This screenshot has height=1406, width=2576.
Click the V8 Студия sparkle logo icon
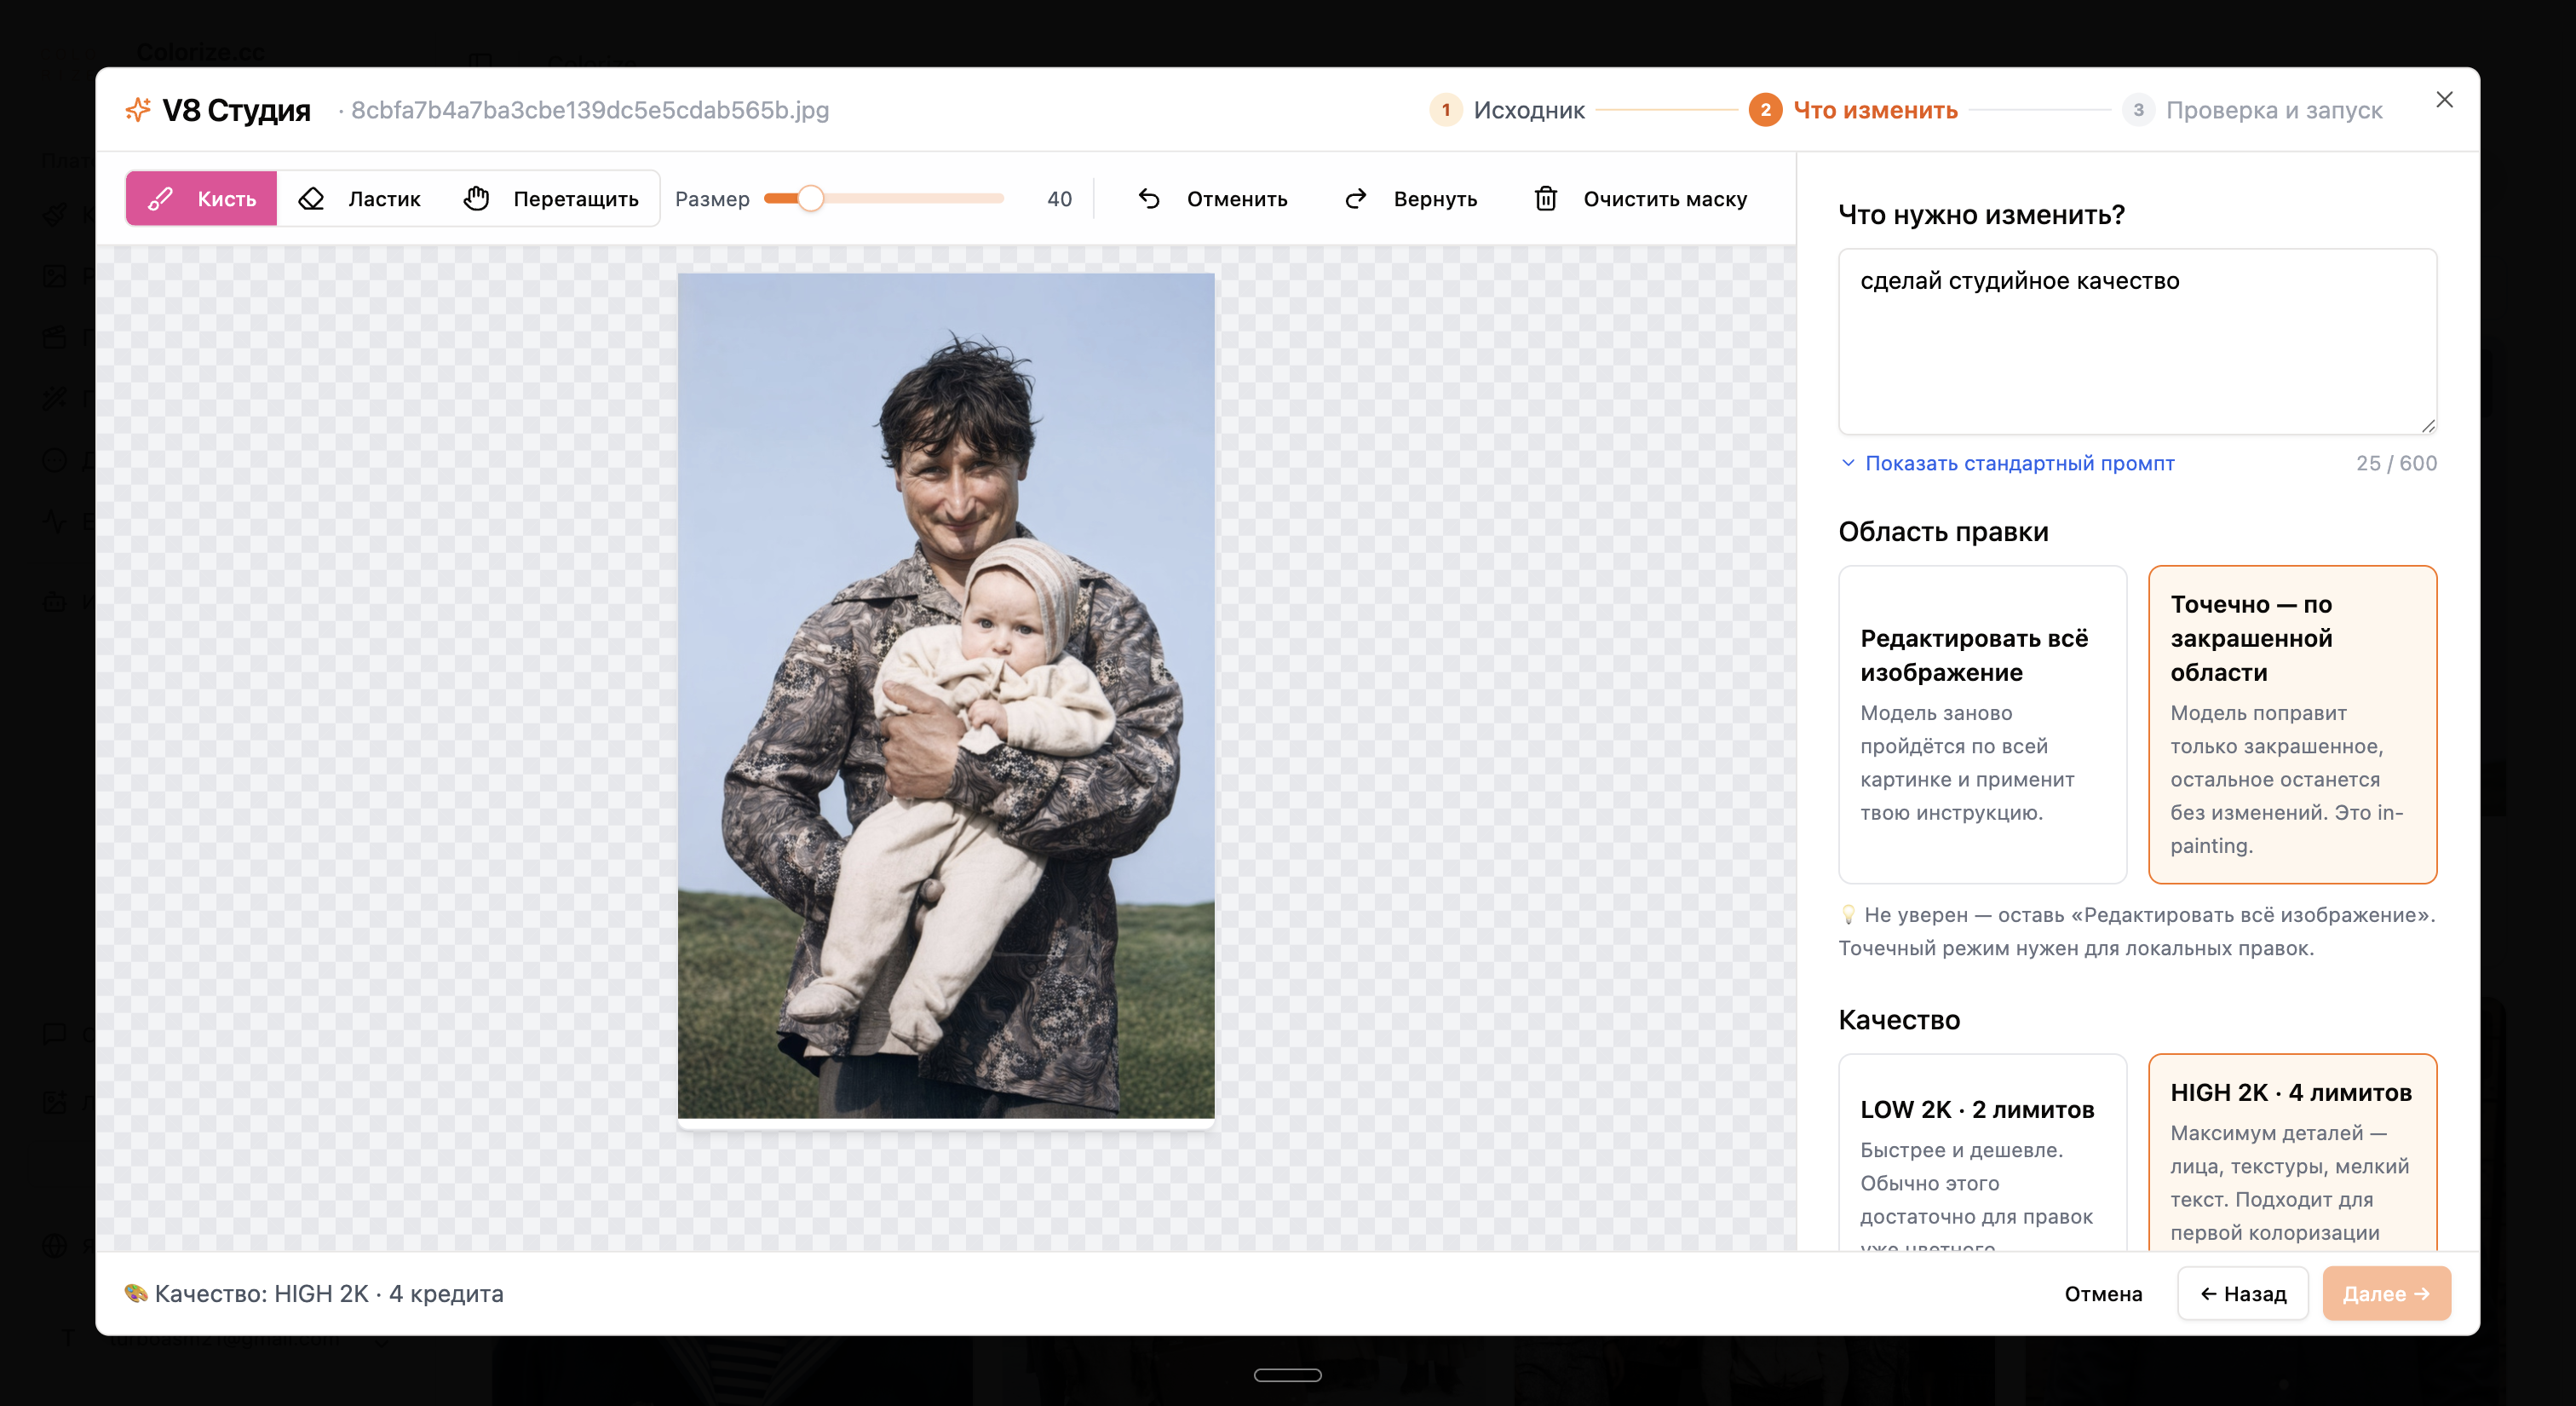click(138, 110)
